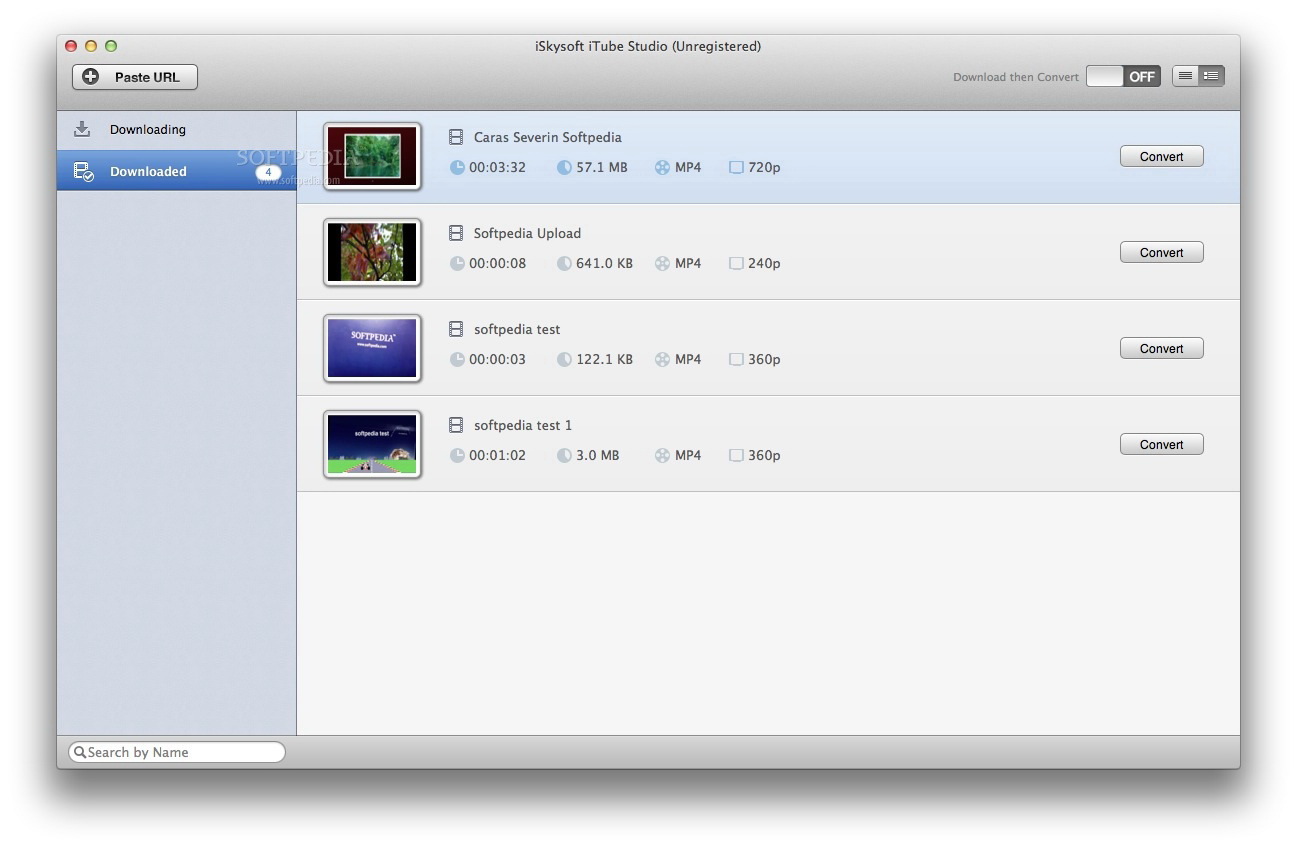Switch to detailed list view icon
The height and width of the screenshot is (848, 1297).
click(x=1211, y=76)
